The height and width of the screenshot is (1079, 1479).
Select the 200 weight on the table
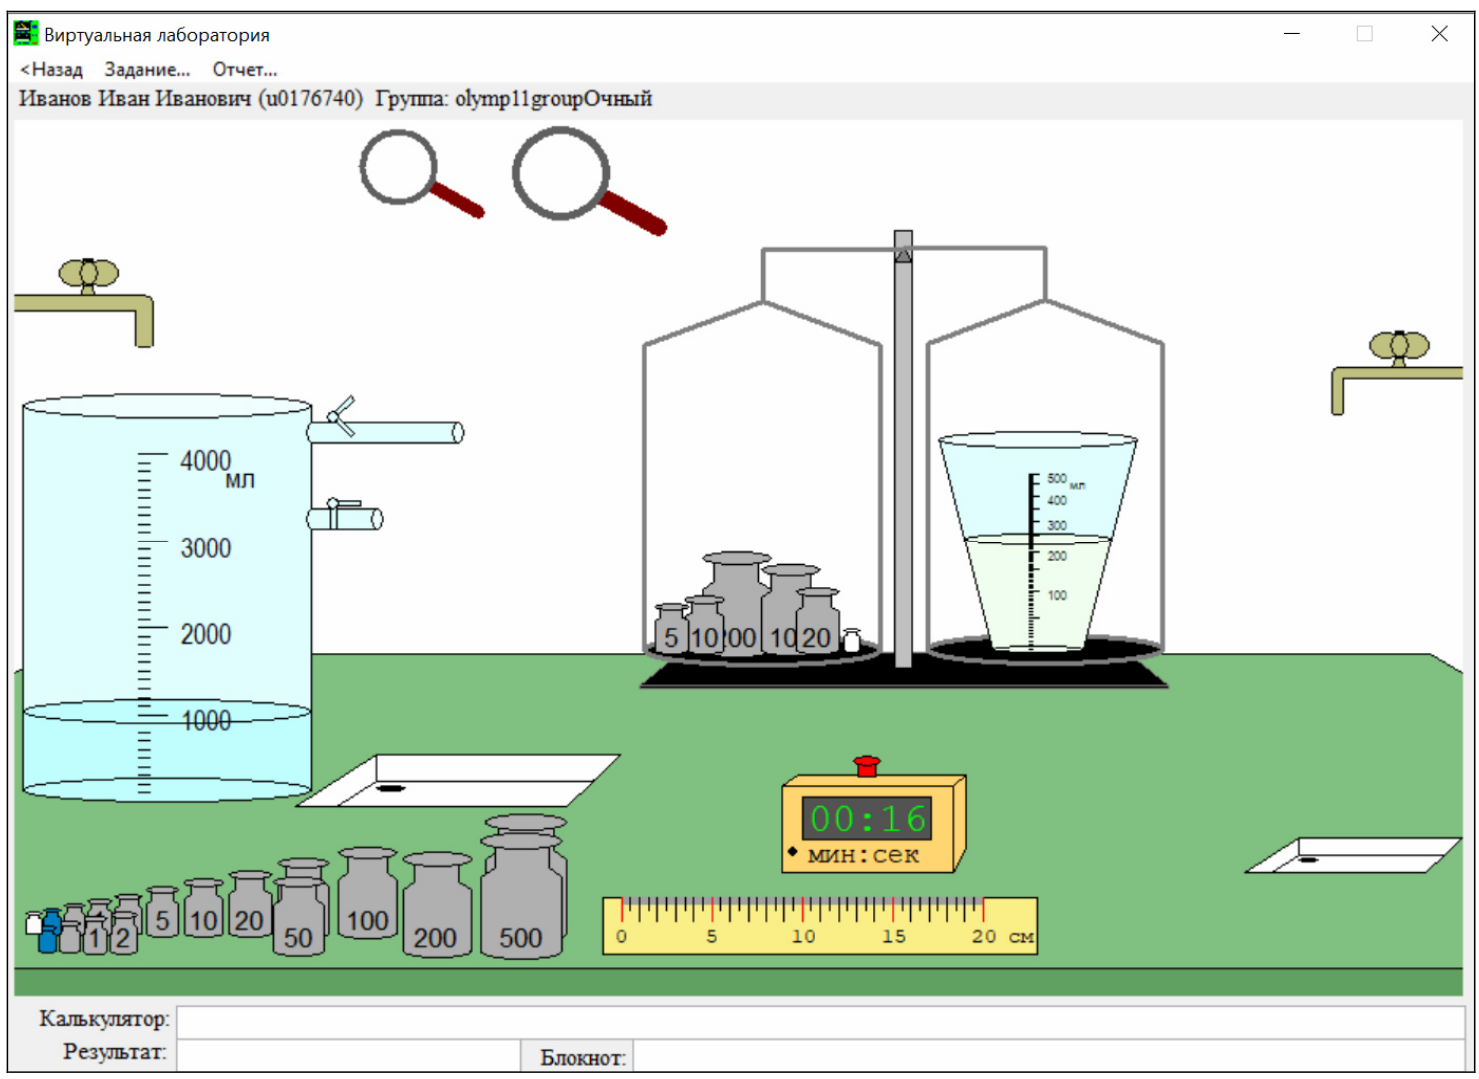click(x=436, y=906)
